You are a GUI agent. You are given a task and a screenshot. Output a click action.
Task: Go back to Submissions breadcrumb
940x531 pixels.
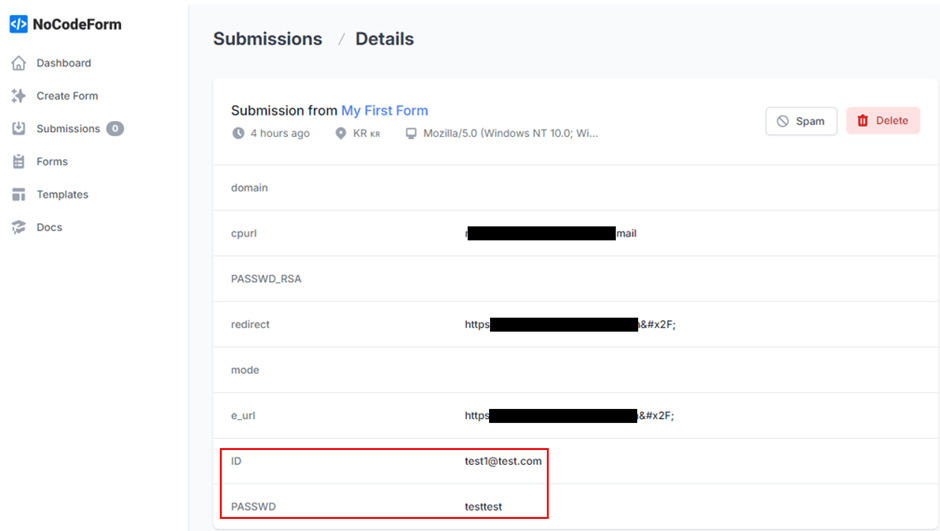tap(267, 39)
